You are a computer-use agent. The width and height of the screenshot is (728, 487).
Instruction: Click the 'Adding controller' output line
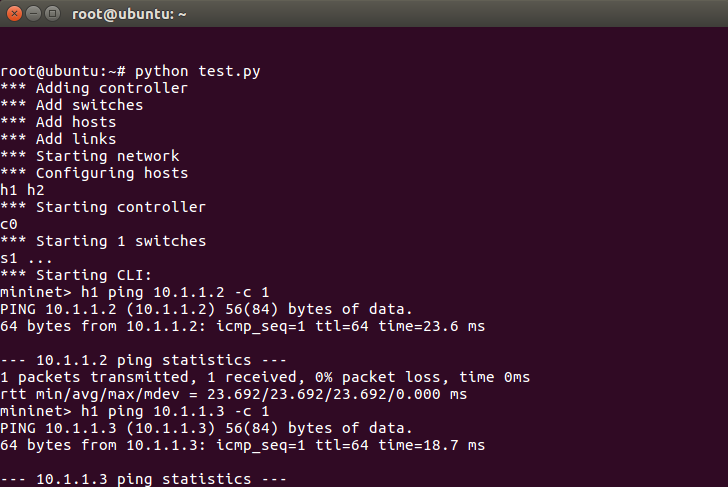(x=94, y=88)
